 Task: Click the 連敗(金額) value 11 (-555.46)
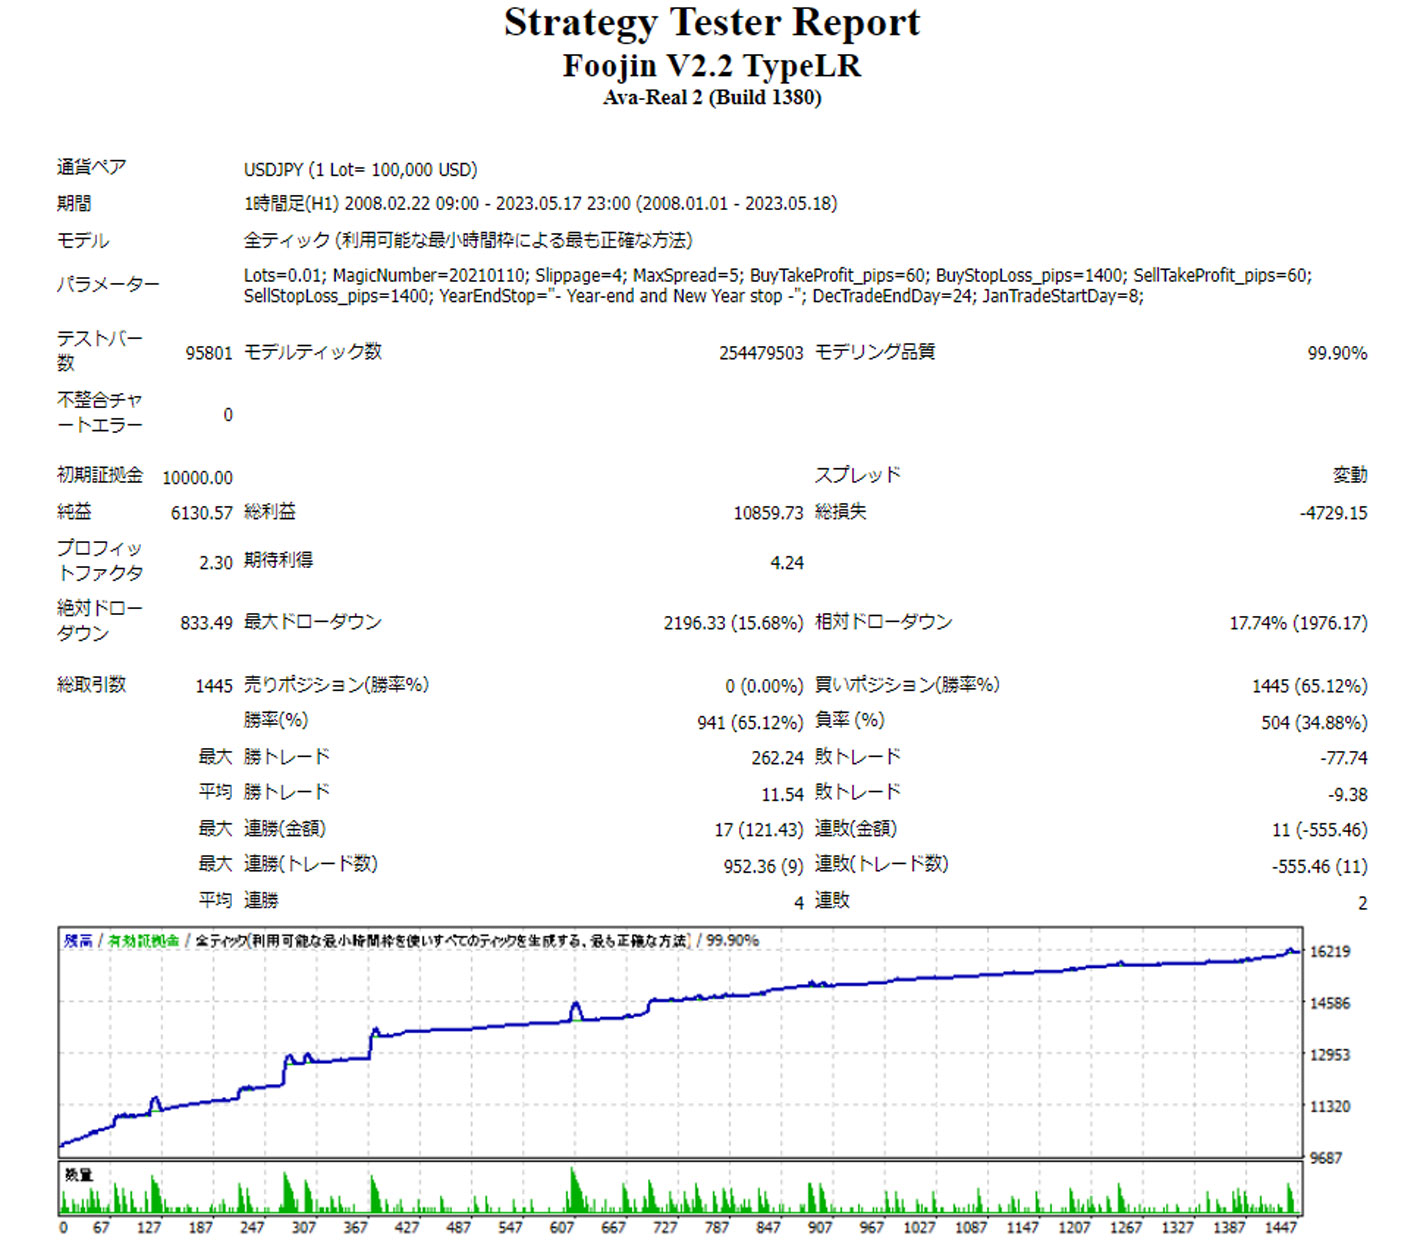1319,830
